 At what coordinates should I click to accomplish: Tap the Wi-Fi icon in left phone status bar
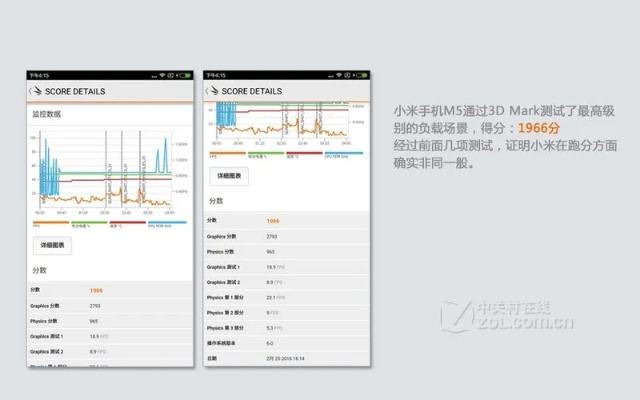(162, 76)
